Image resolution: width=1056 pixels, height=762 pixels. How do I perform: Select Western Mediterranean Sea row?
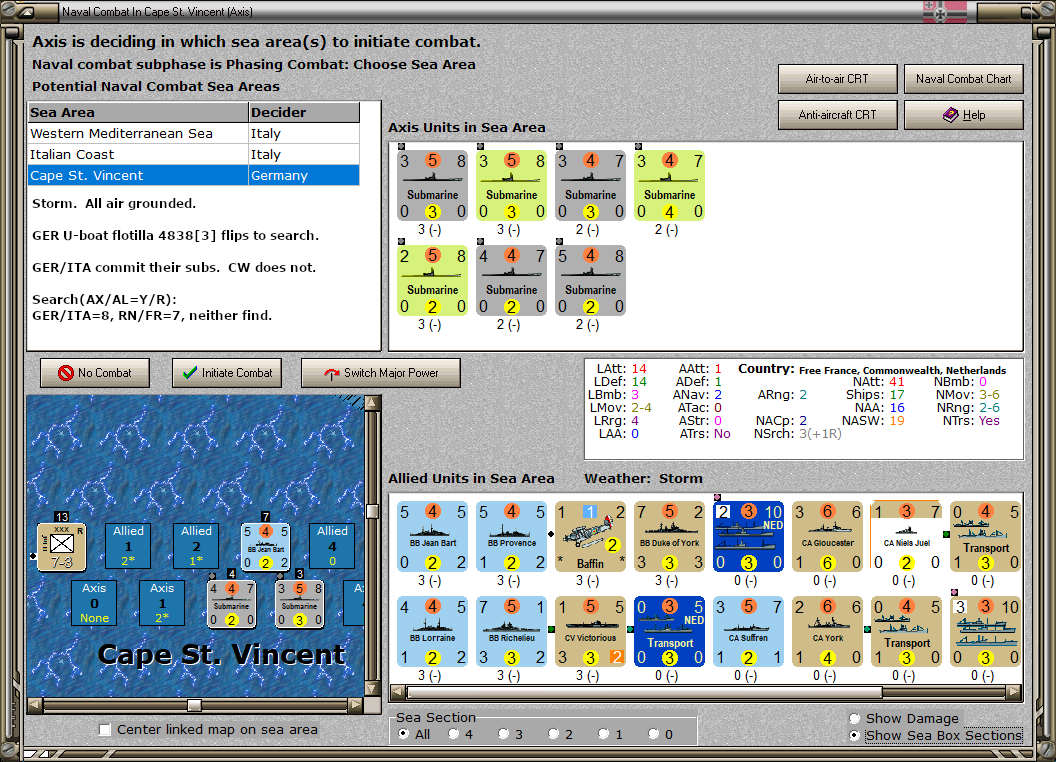[x=193, y=133]
